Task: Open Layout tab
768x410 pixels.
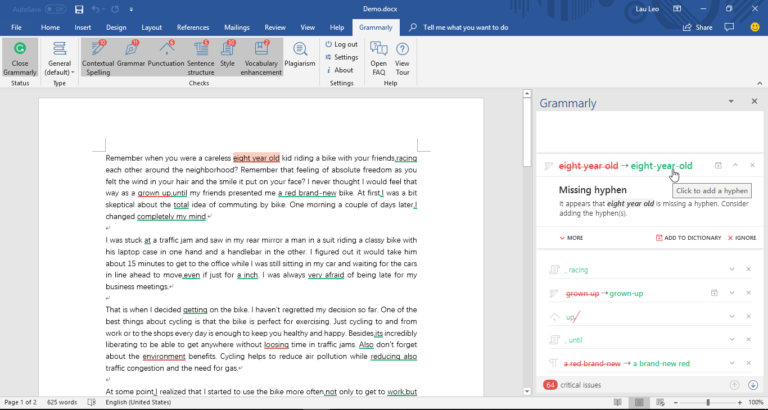Action: 151,27
